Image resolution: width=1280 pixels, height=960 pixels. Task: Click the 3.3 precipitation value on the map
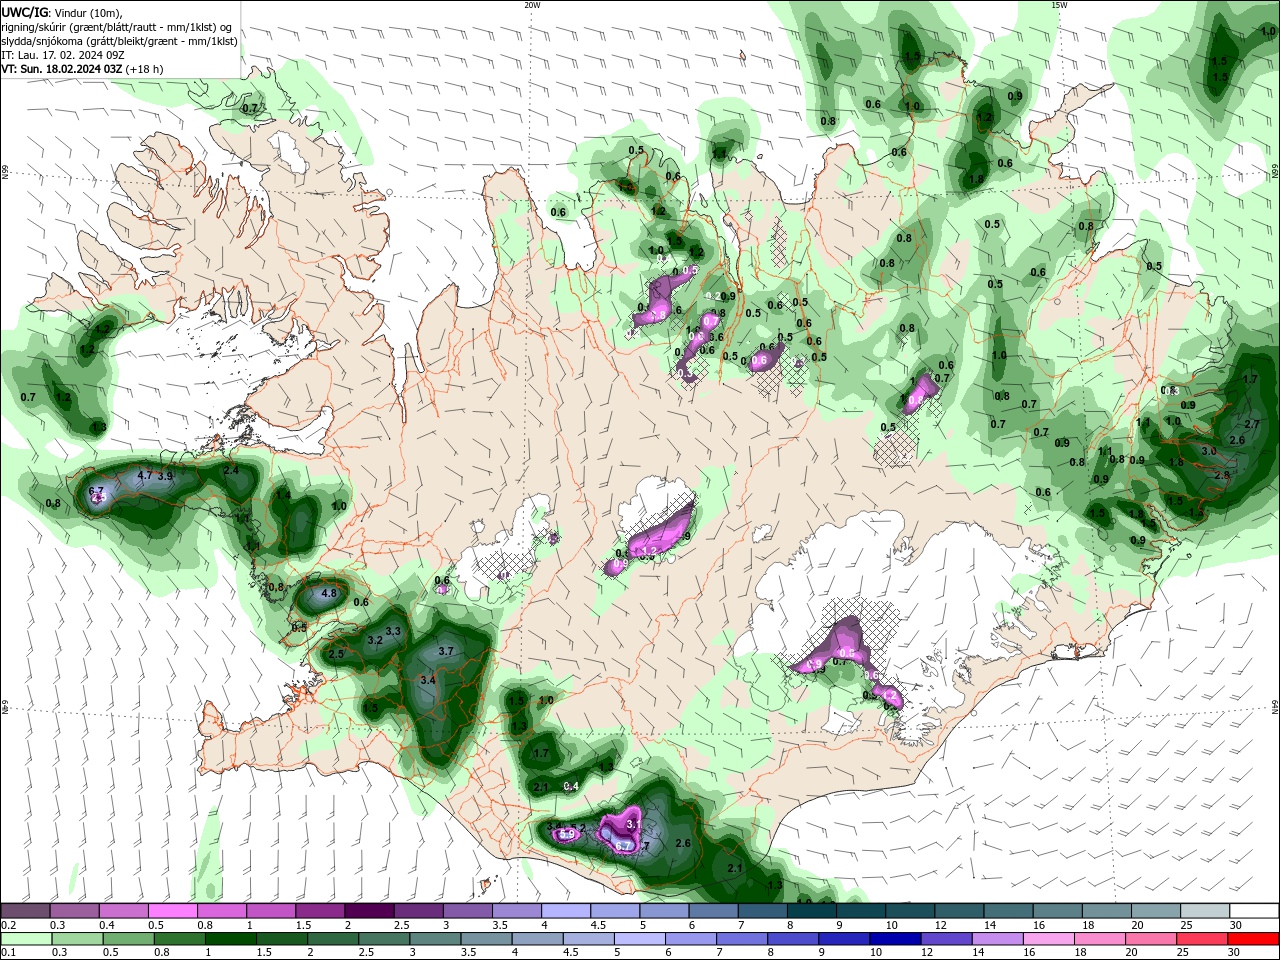(393, 631)
